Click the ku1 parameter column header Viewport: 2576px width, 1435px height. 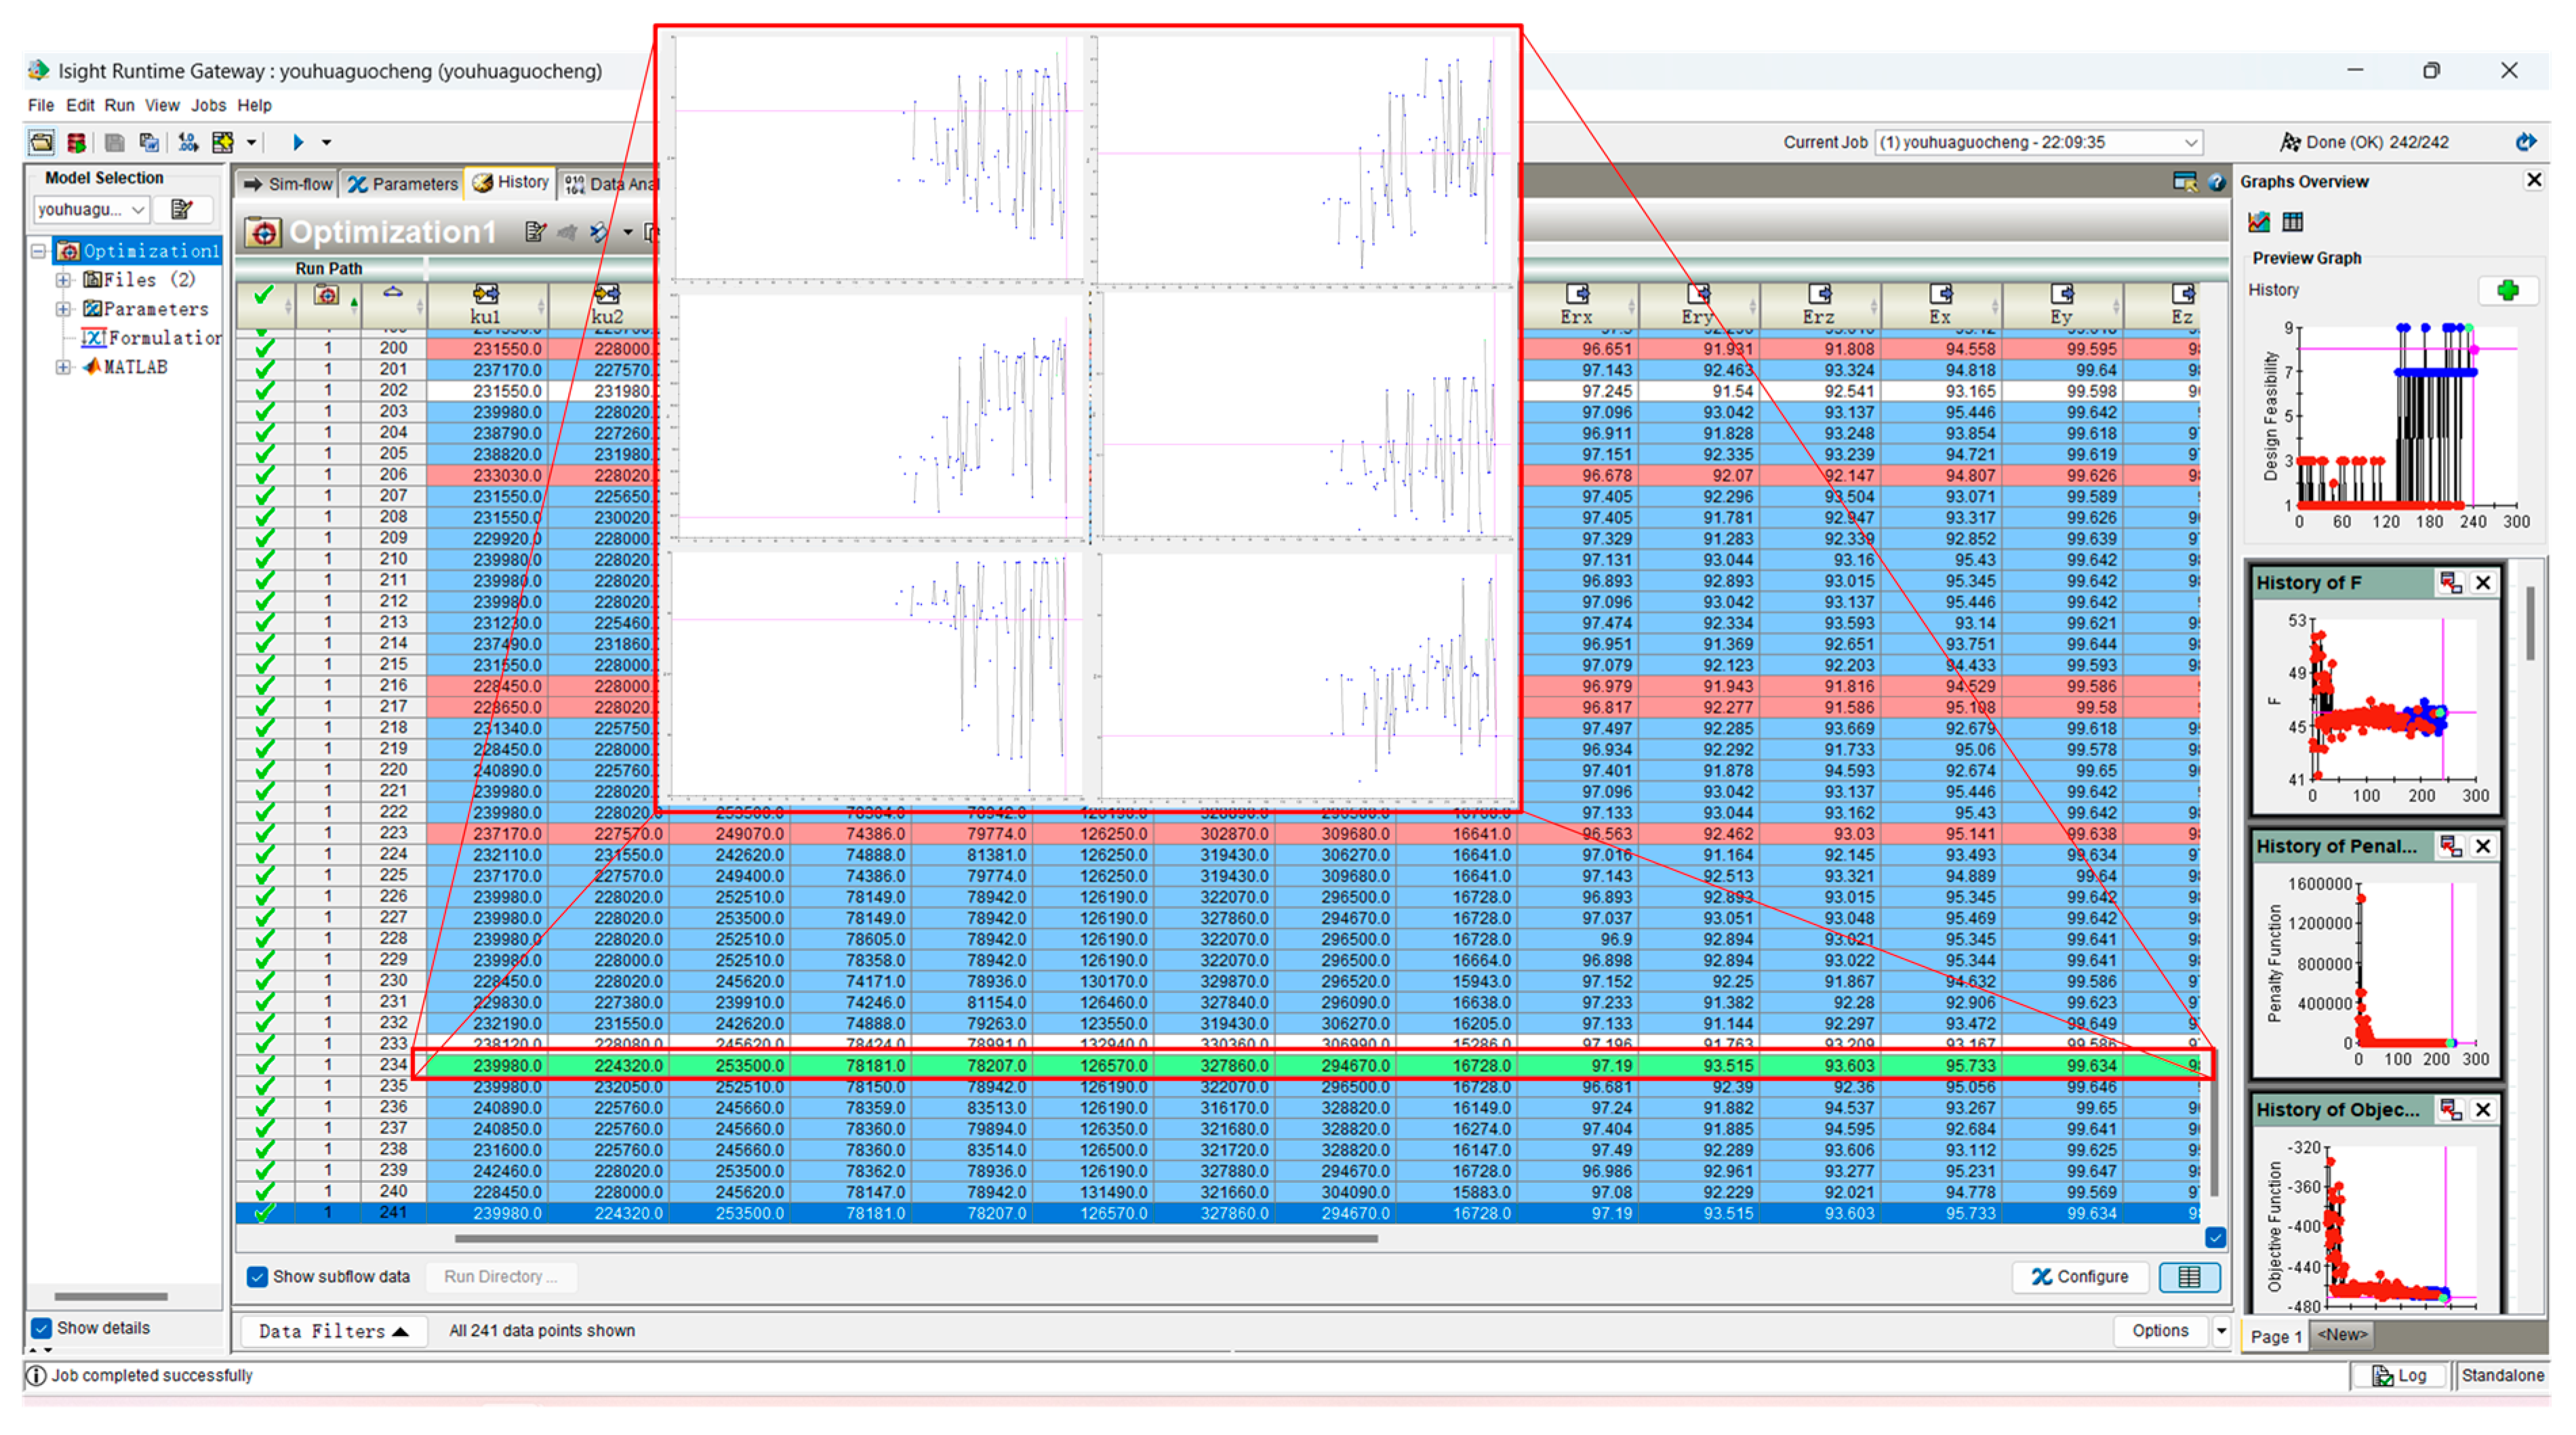pos(486,304)
